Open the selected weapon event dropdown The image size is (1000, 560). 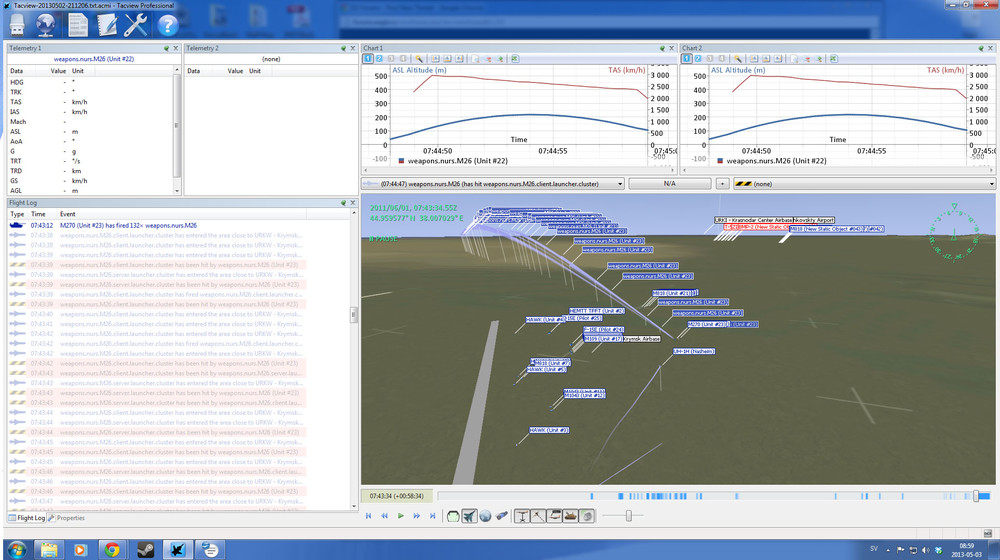point(620,184)
